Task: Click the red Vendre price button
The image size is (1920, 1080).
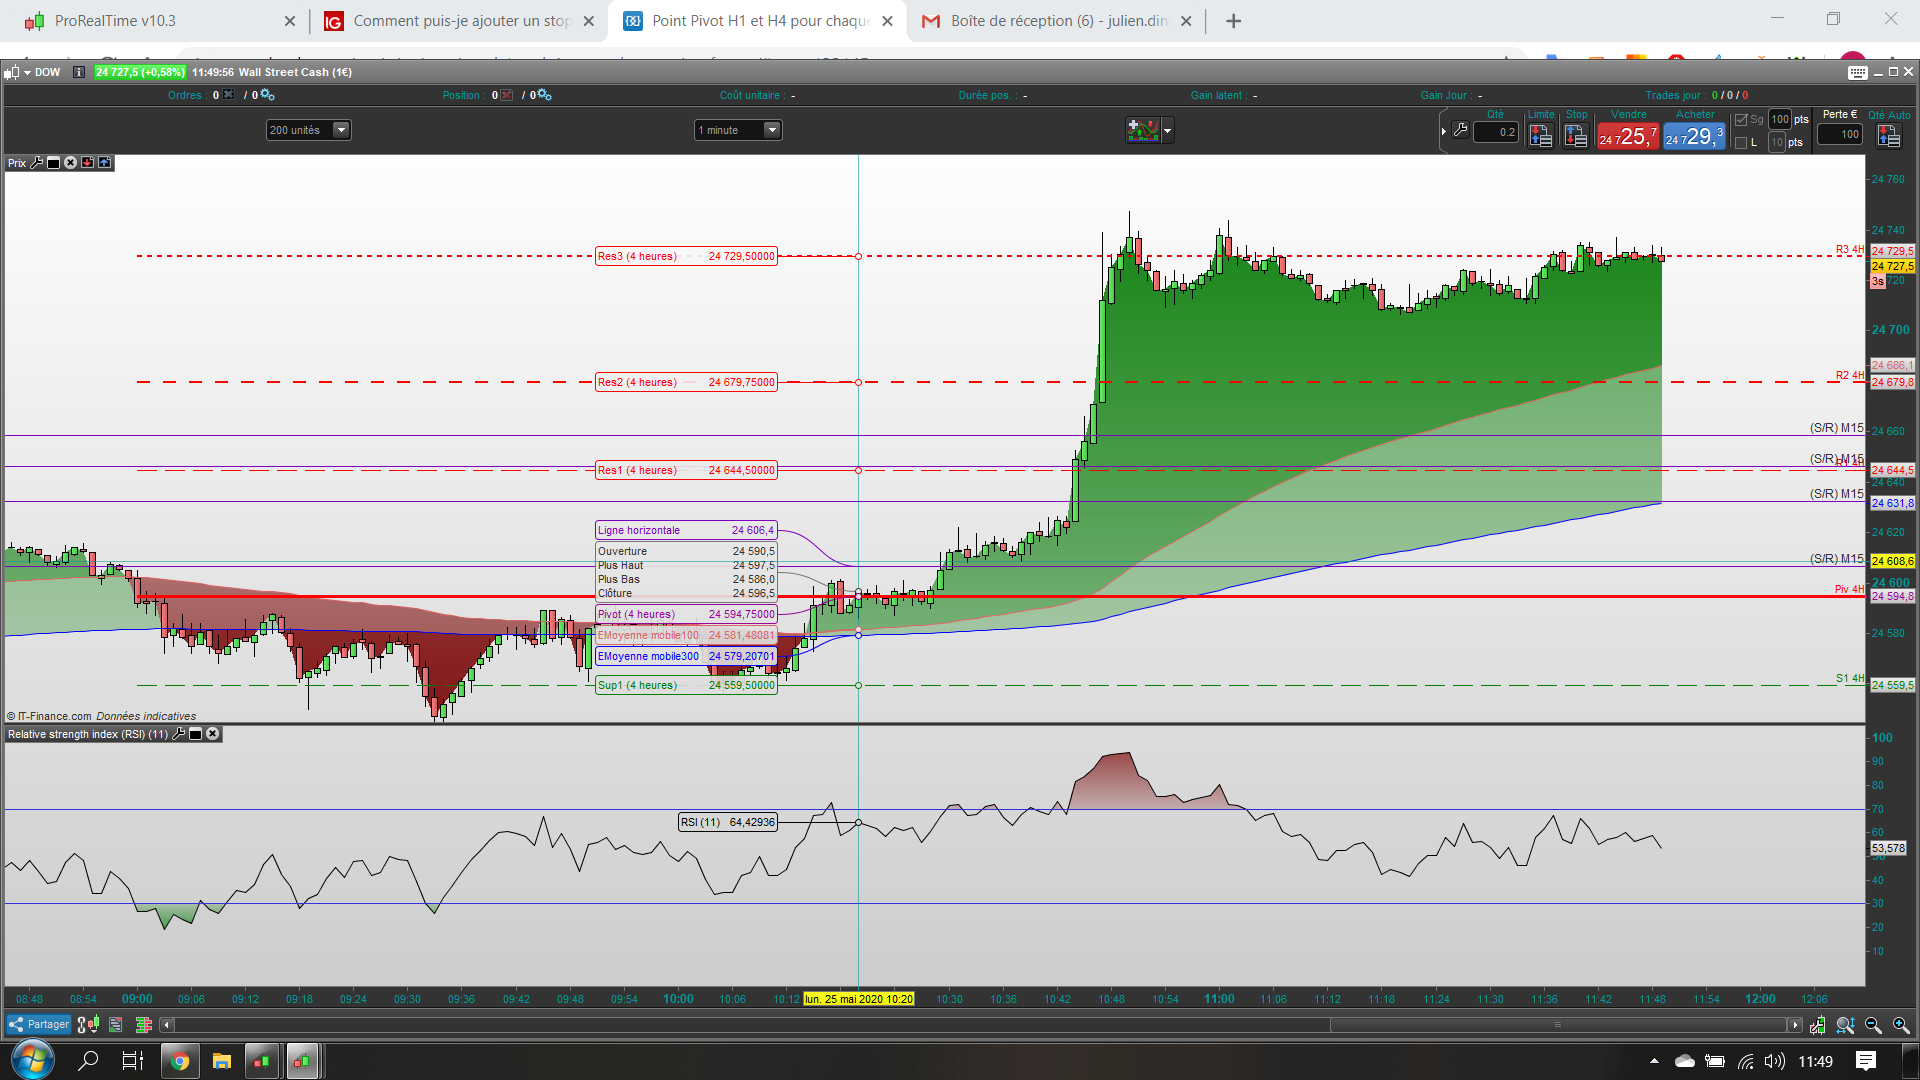Action: coord(1627,137)
